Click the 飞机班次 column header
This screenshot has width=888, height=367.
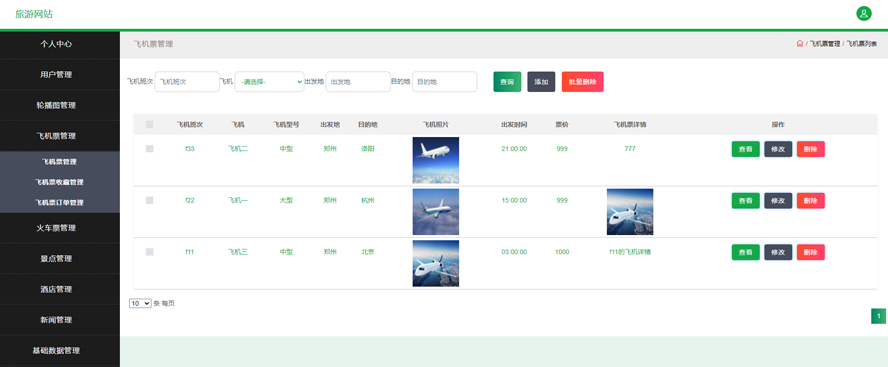coord(190,125)
